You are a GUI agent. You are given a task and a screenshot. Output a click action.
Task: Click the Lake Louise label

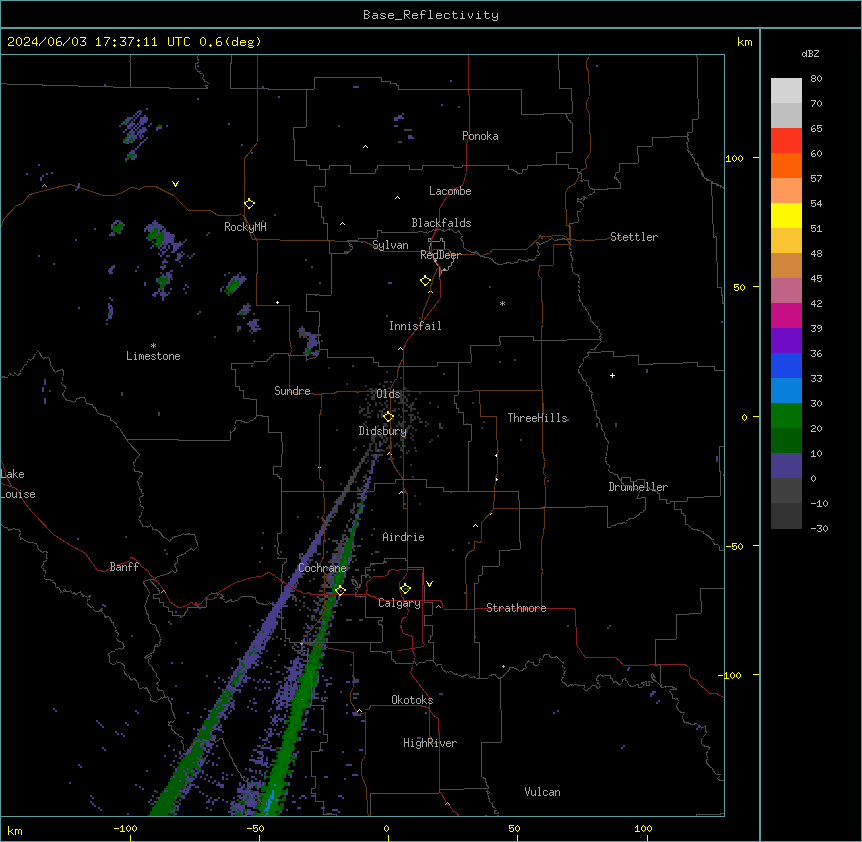(x=18, y=484)
